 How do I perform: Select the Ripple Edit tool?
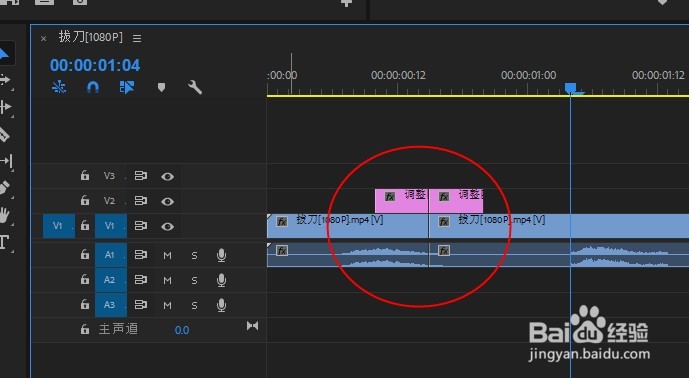(x=5, y=107)
